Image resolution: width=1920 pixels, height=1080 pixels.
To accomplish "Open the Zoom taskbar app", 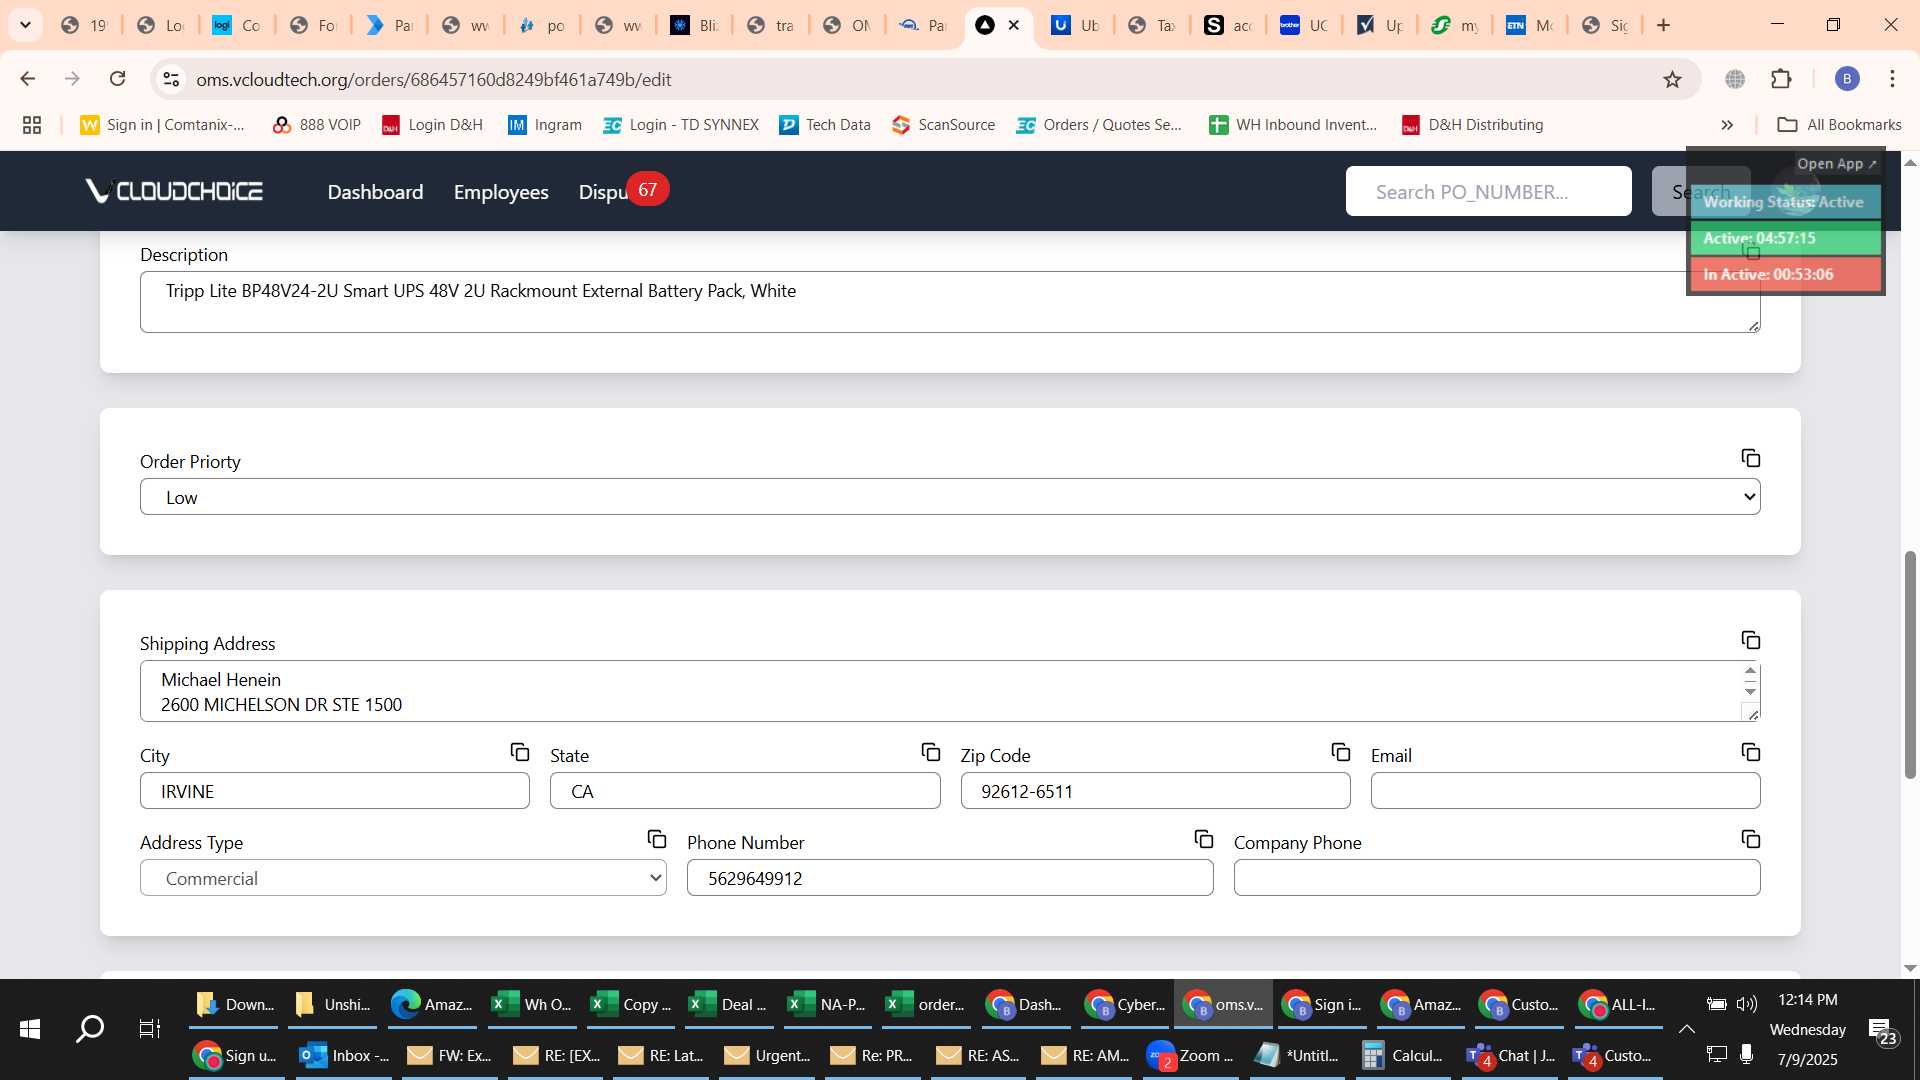I will click(1190, 1055).
